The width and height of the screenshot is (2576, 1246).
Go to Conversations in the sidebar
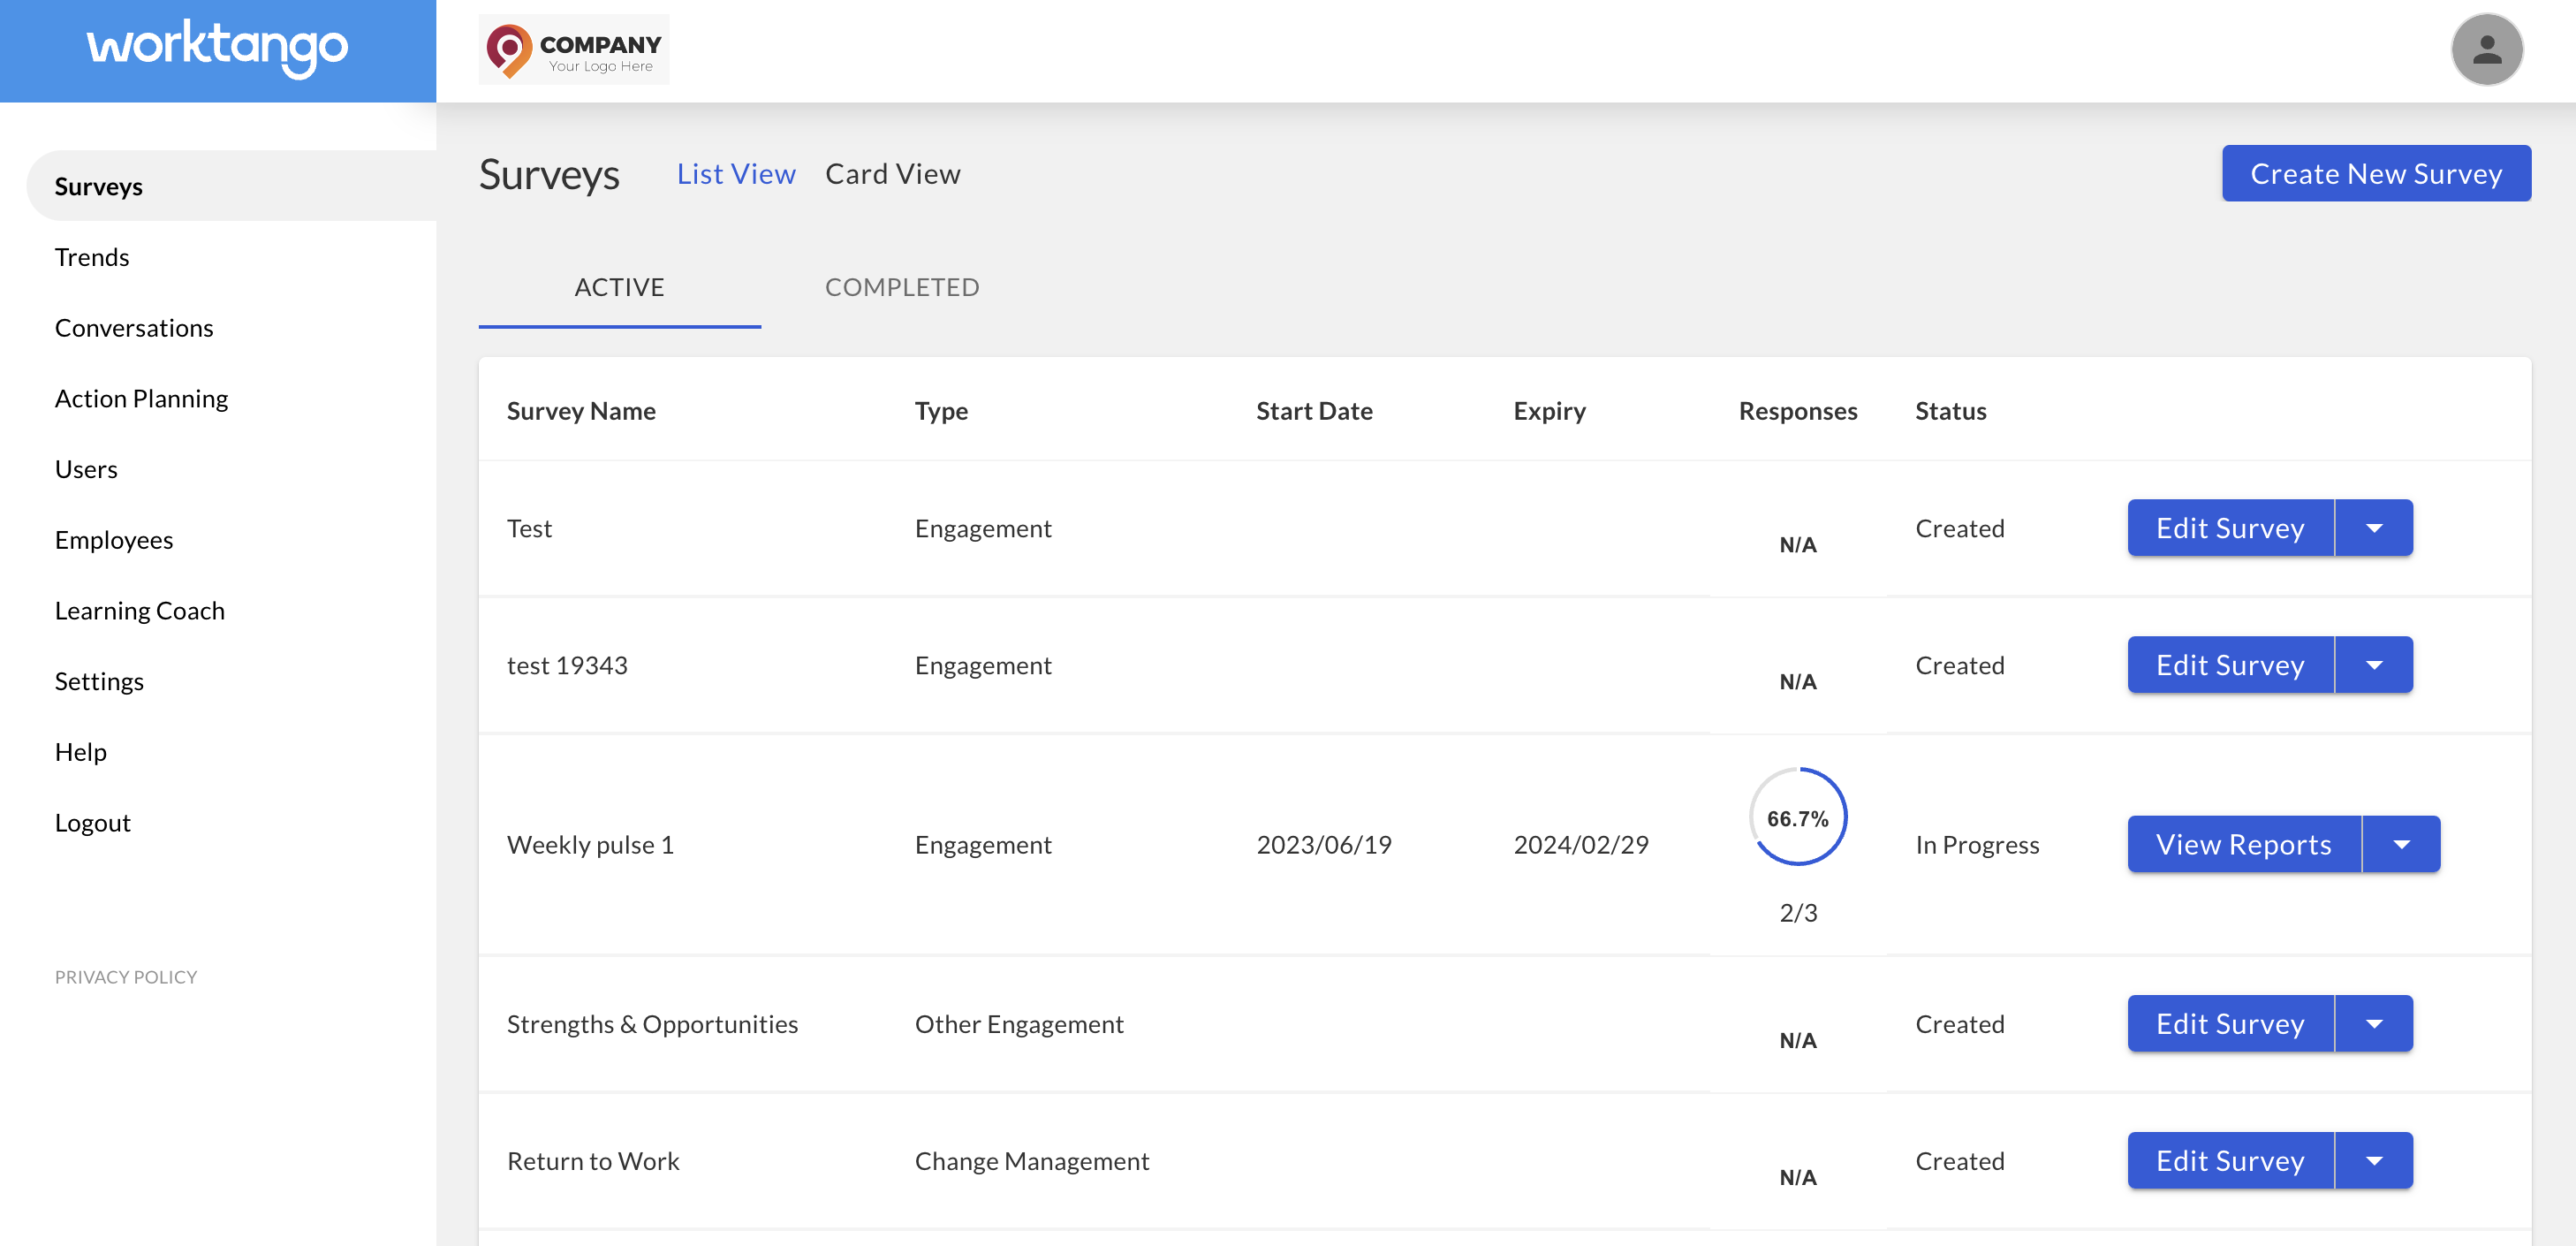tap(134, 328)
